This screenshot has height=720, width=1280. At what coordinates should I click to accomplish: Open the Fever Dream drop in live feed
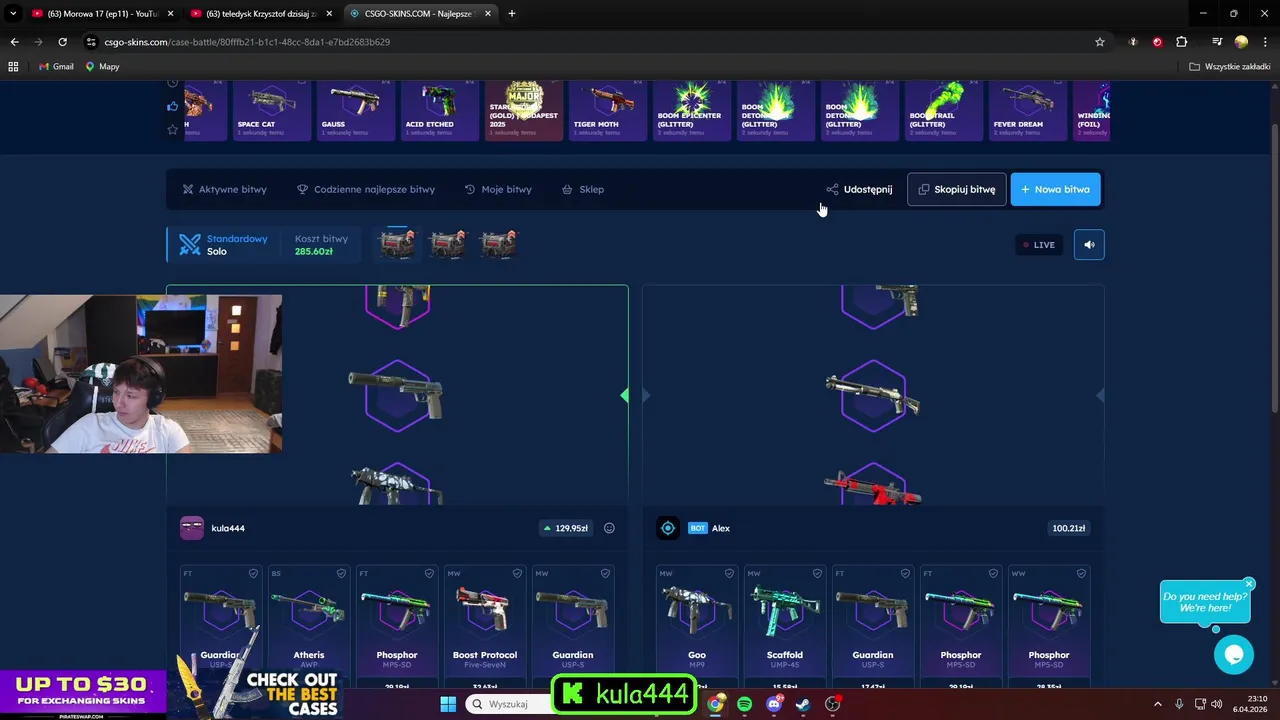tap(1027, 110)
